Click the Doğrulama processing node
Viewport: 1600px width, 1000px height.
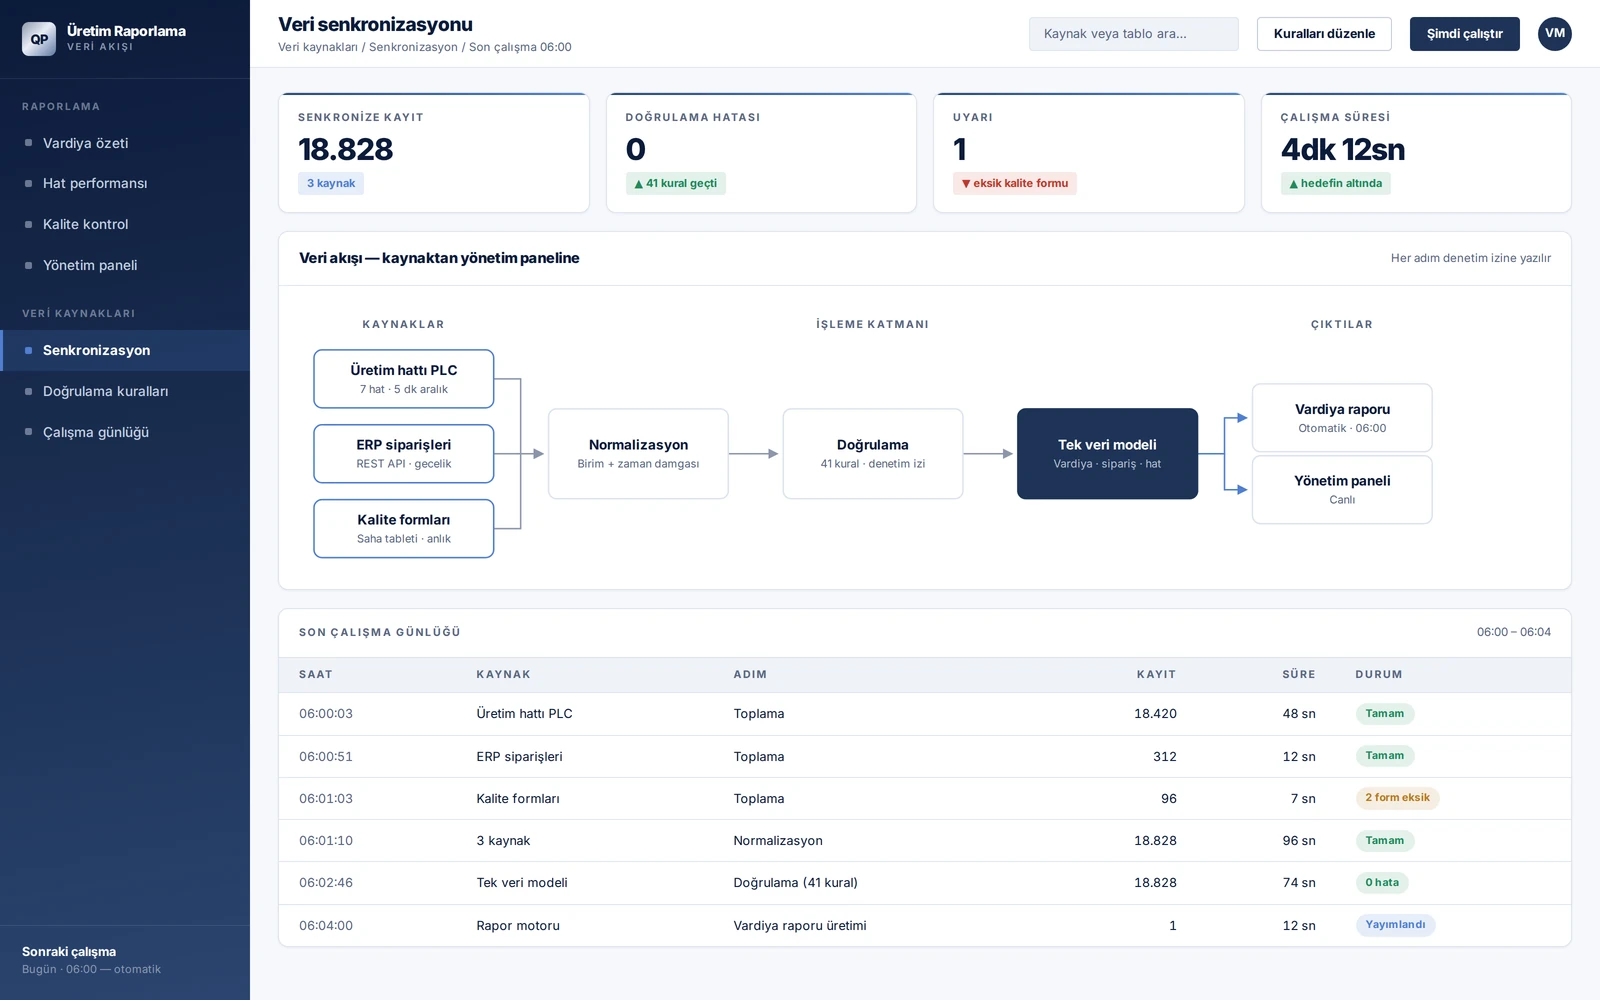873,454
